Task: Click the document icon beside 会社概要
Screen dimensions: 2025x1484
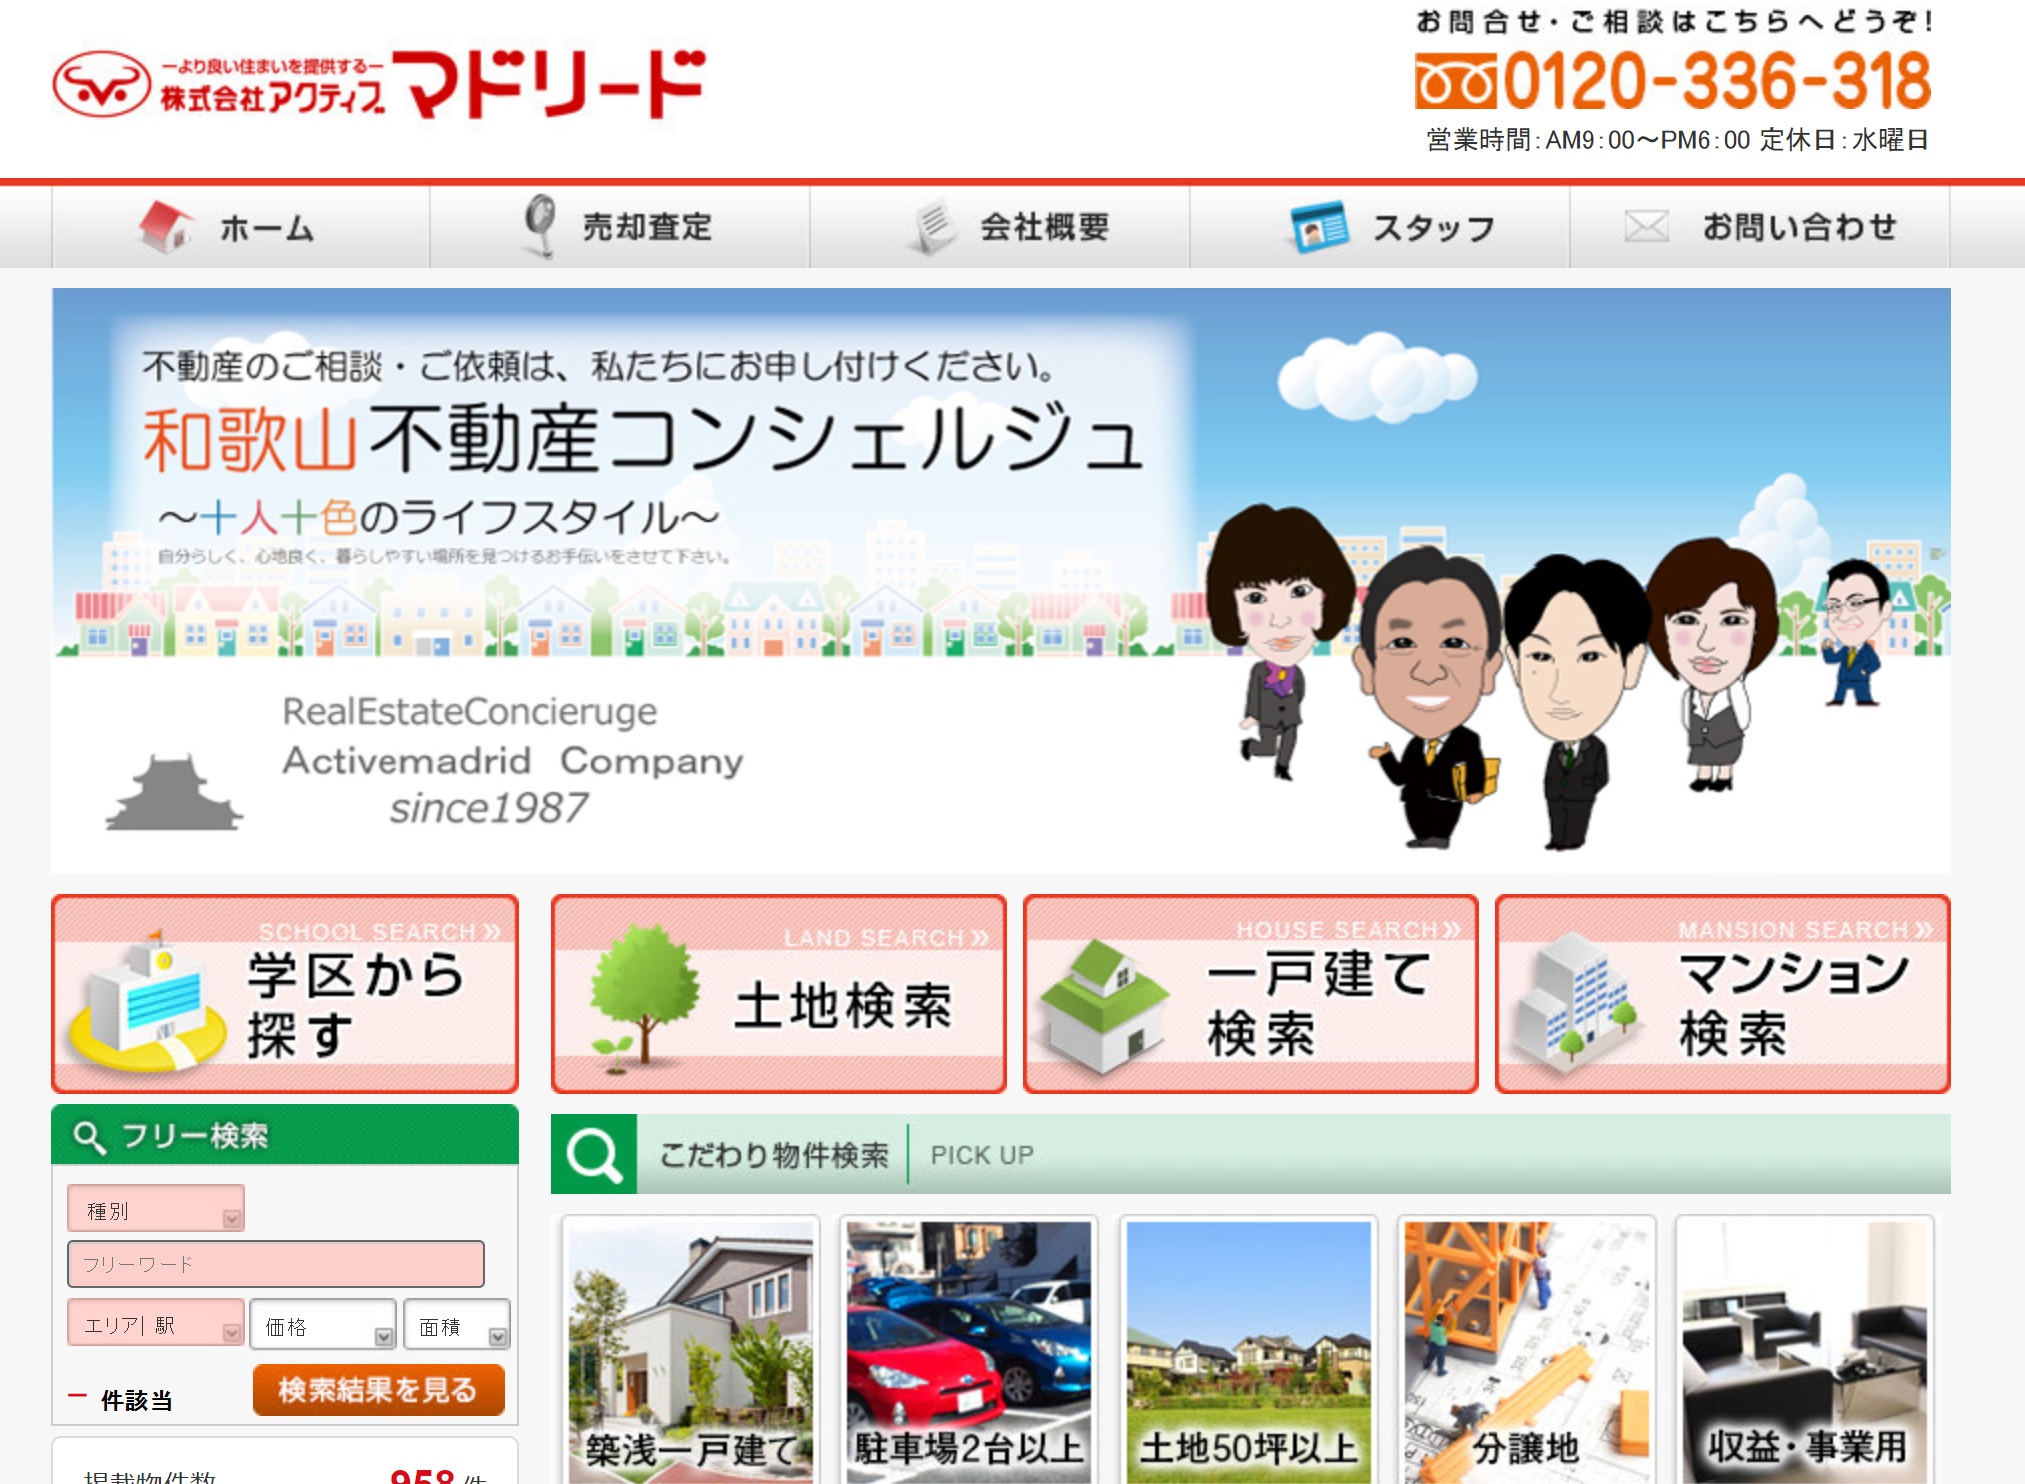Action: (x=934, y=226)
